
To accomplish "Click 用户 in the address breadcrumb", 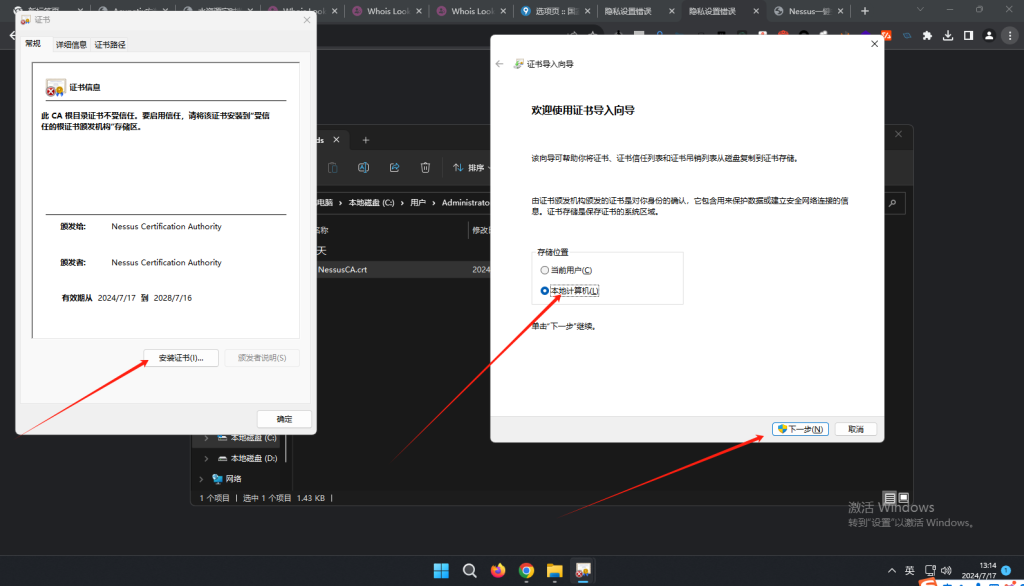I will tap(418, 203).
